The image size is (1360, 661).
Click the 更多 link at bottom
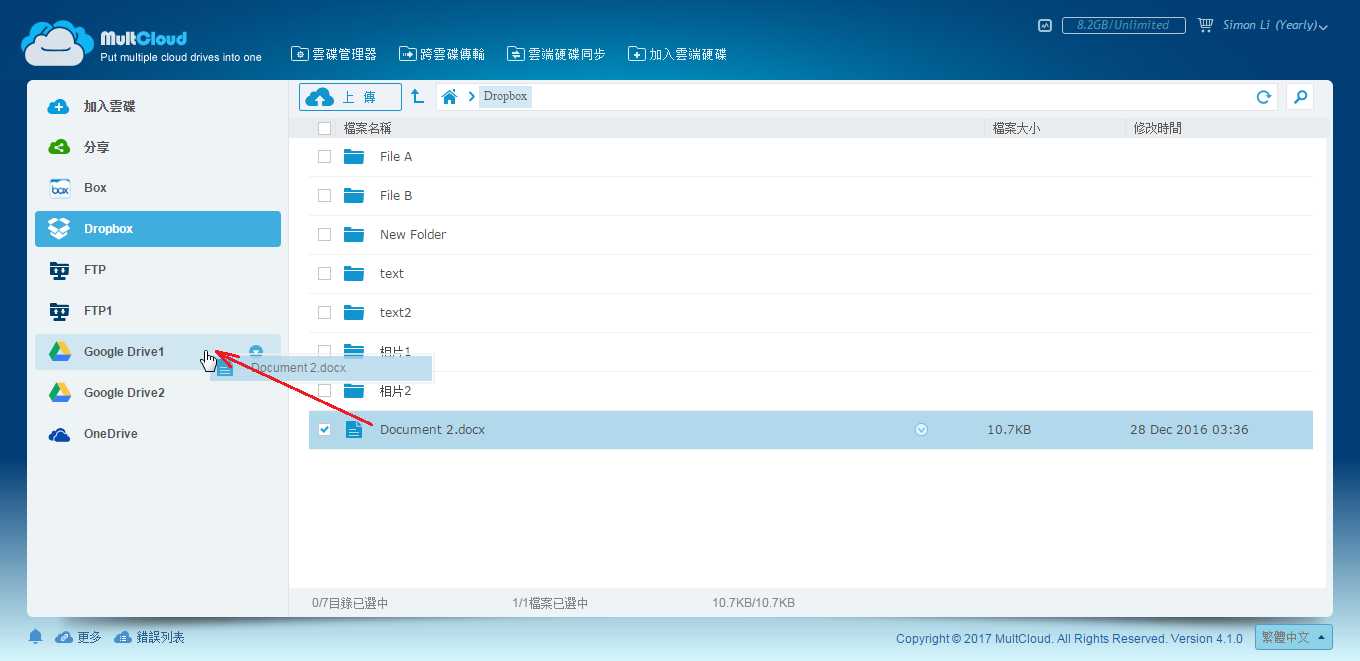(78, 637)
